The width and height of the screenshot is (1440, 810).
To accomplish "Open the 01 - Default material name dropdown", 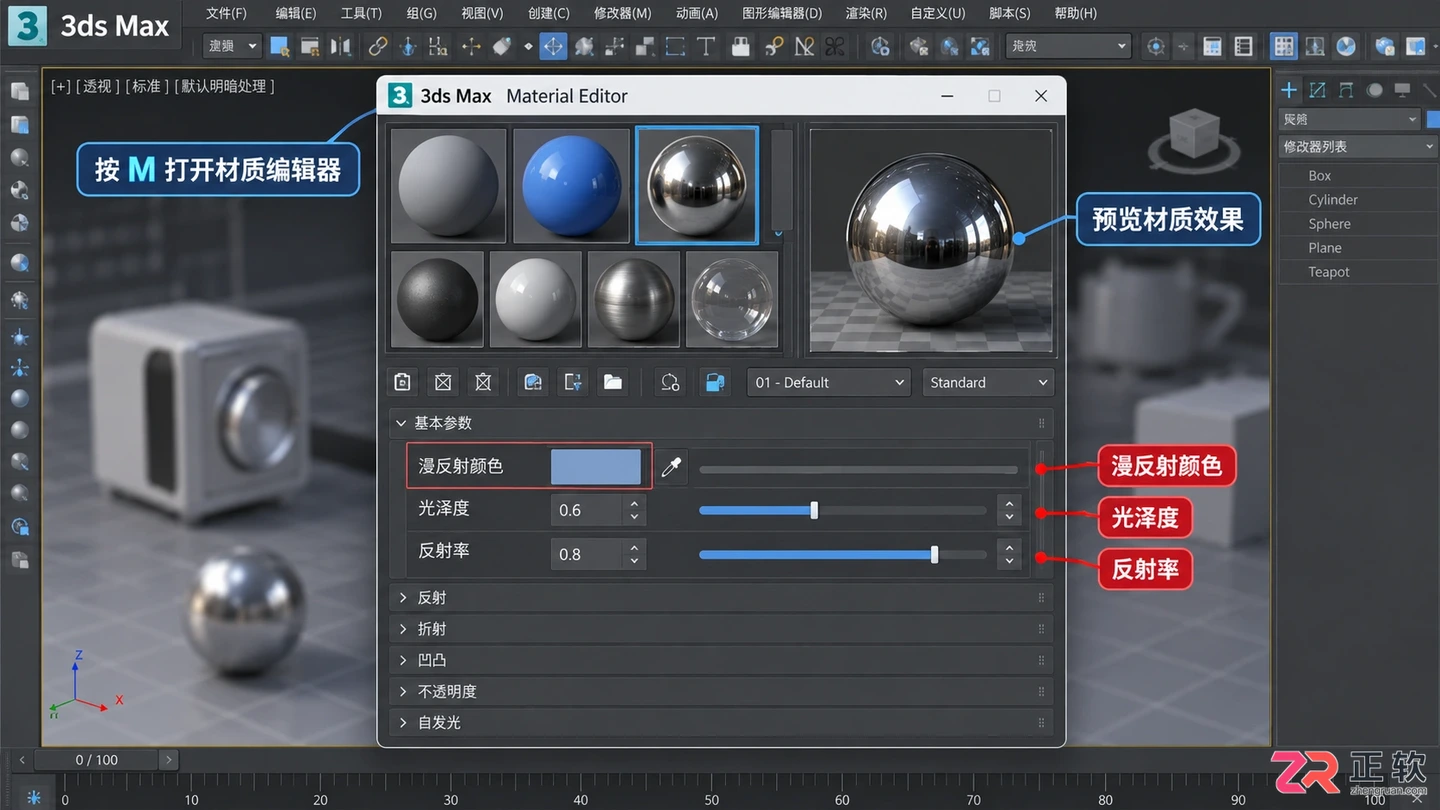I will click(x=828, y=382).
